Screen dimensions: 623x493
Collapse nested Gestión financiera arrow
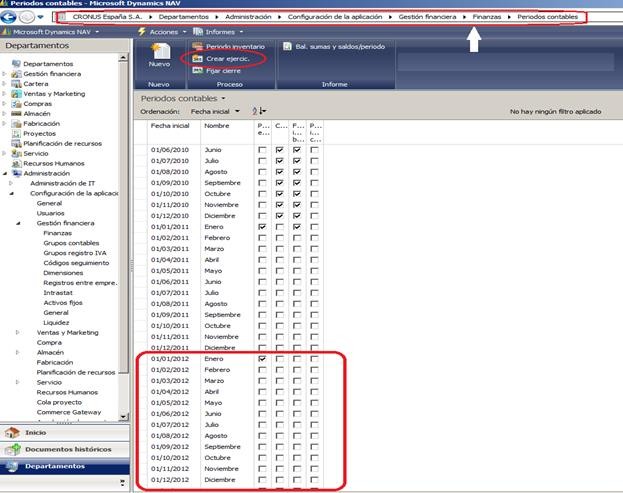pos(18,223)
